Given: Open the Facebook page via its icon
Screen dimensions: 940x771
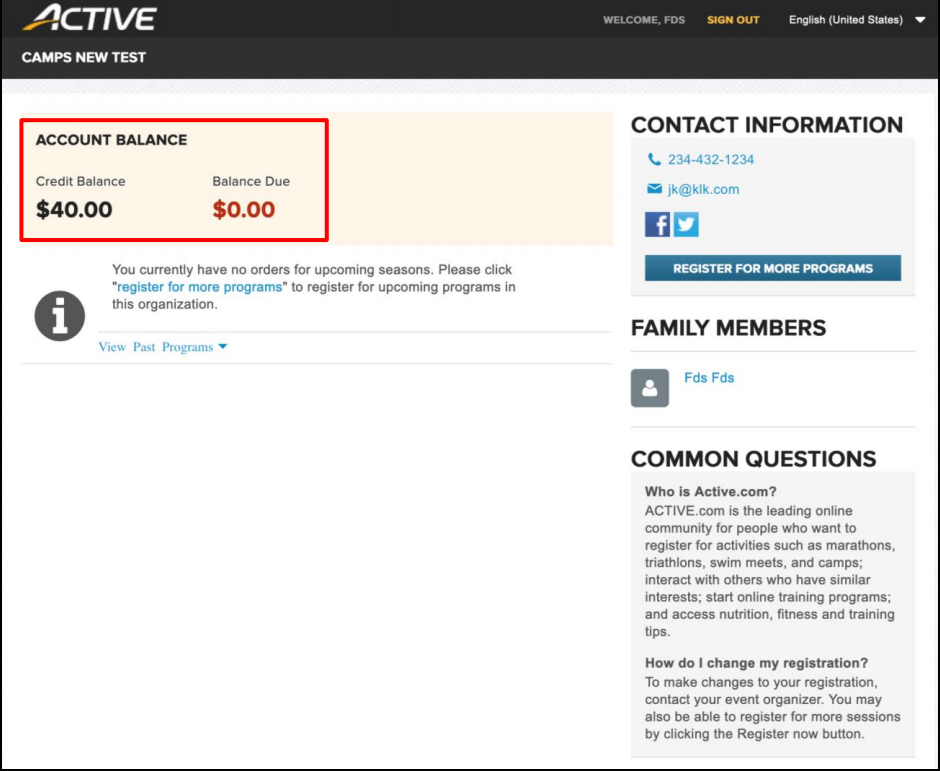Looking at the screenshot, I should (657, 224).
